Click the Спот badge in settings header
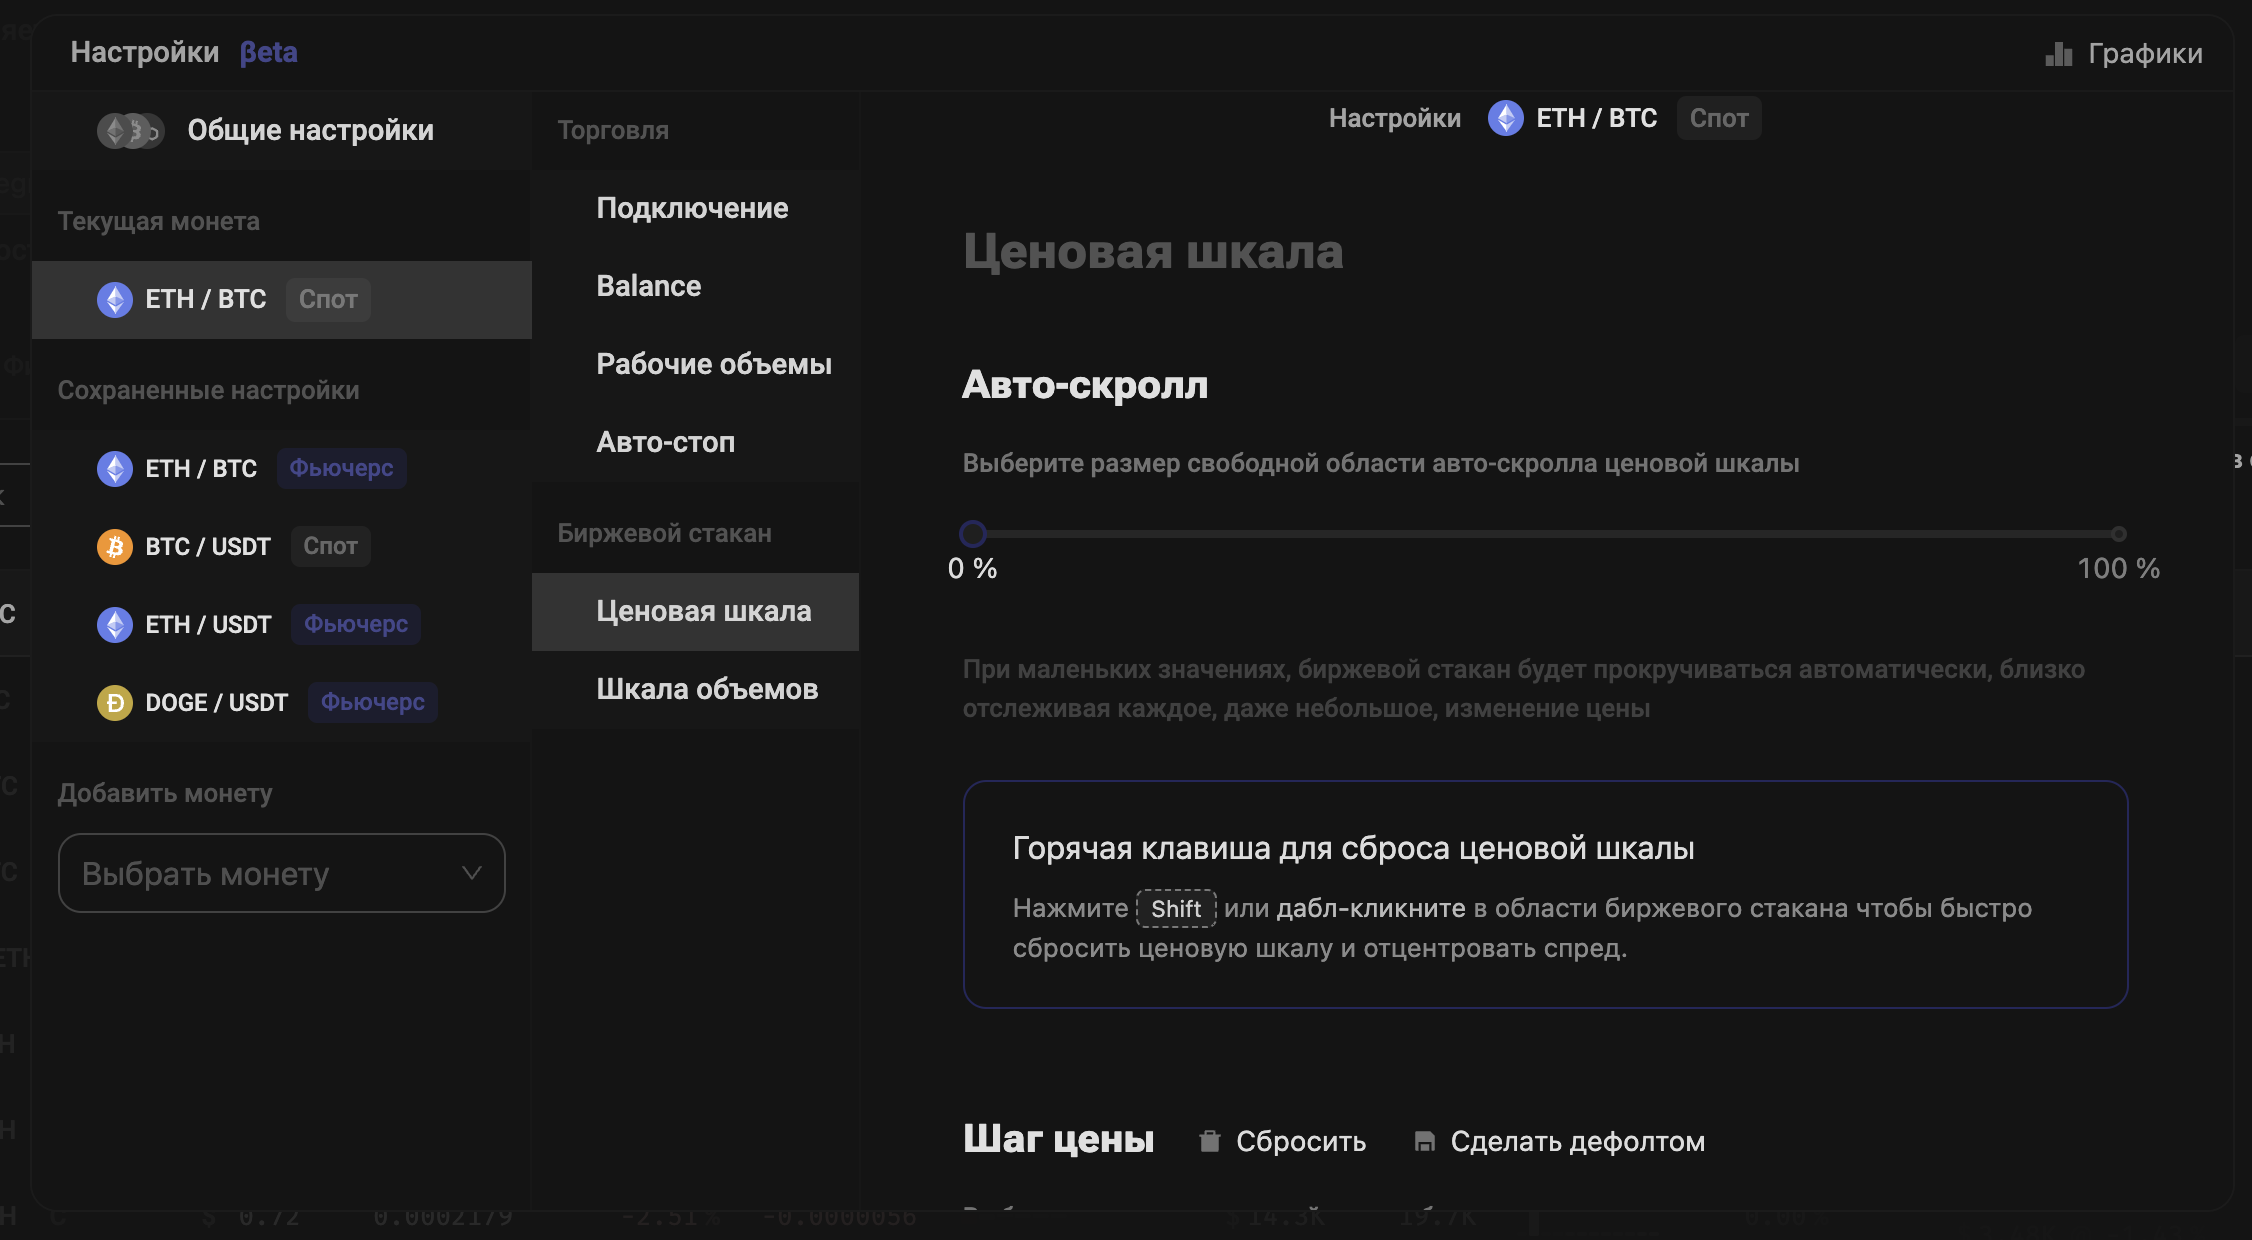 point(1719,118)
